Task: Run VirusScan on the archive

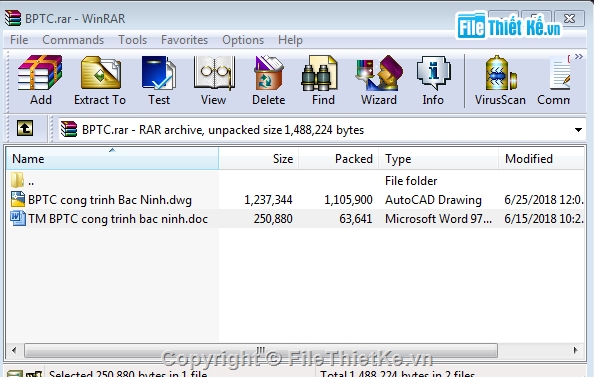Action: pyautogui.click(x=500, y=80)
